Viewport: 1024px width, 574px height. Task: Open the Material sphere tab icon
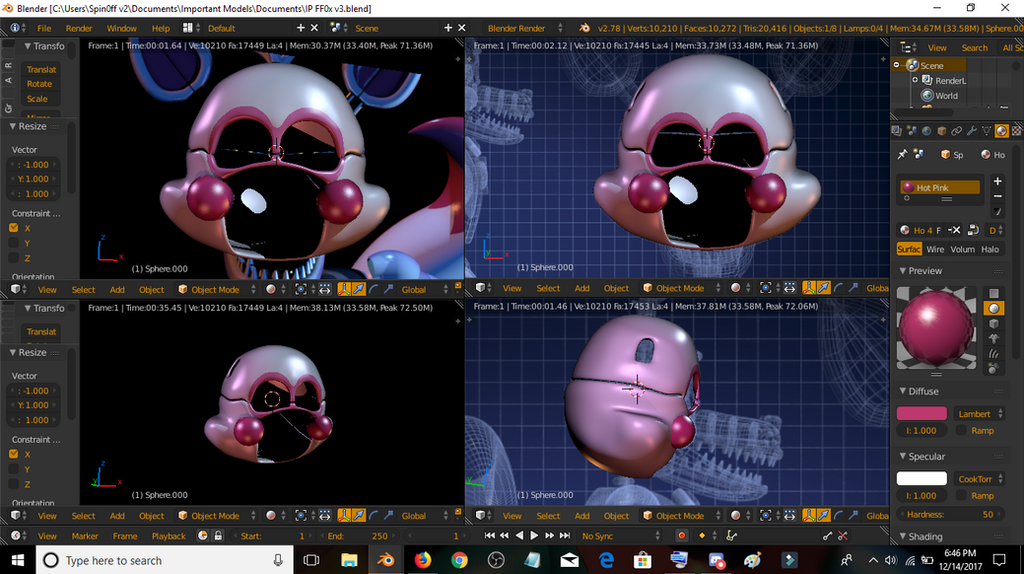(x=1002, y=131)
